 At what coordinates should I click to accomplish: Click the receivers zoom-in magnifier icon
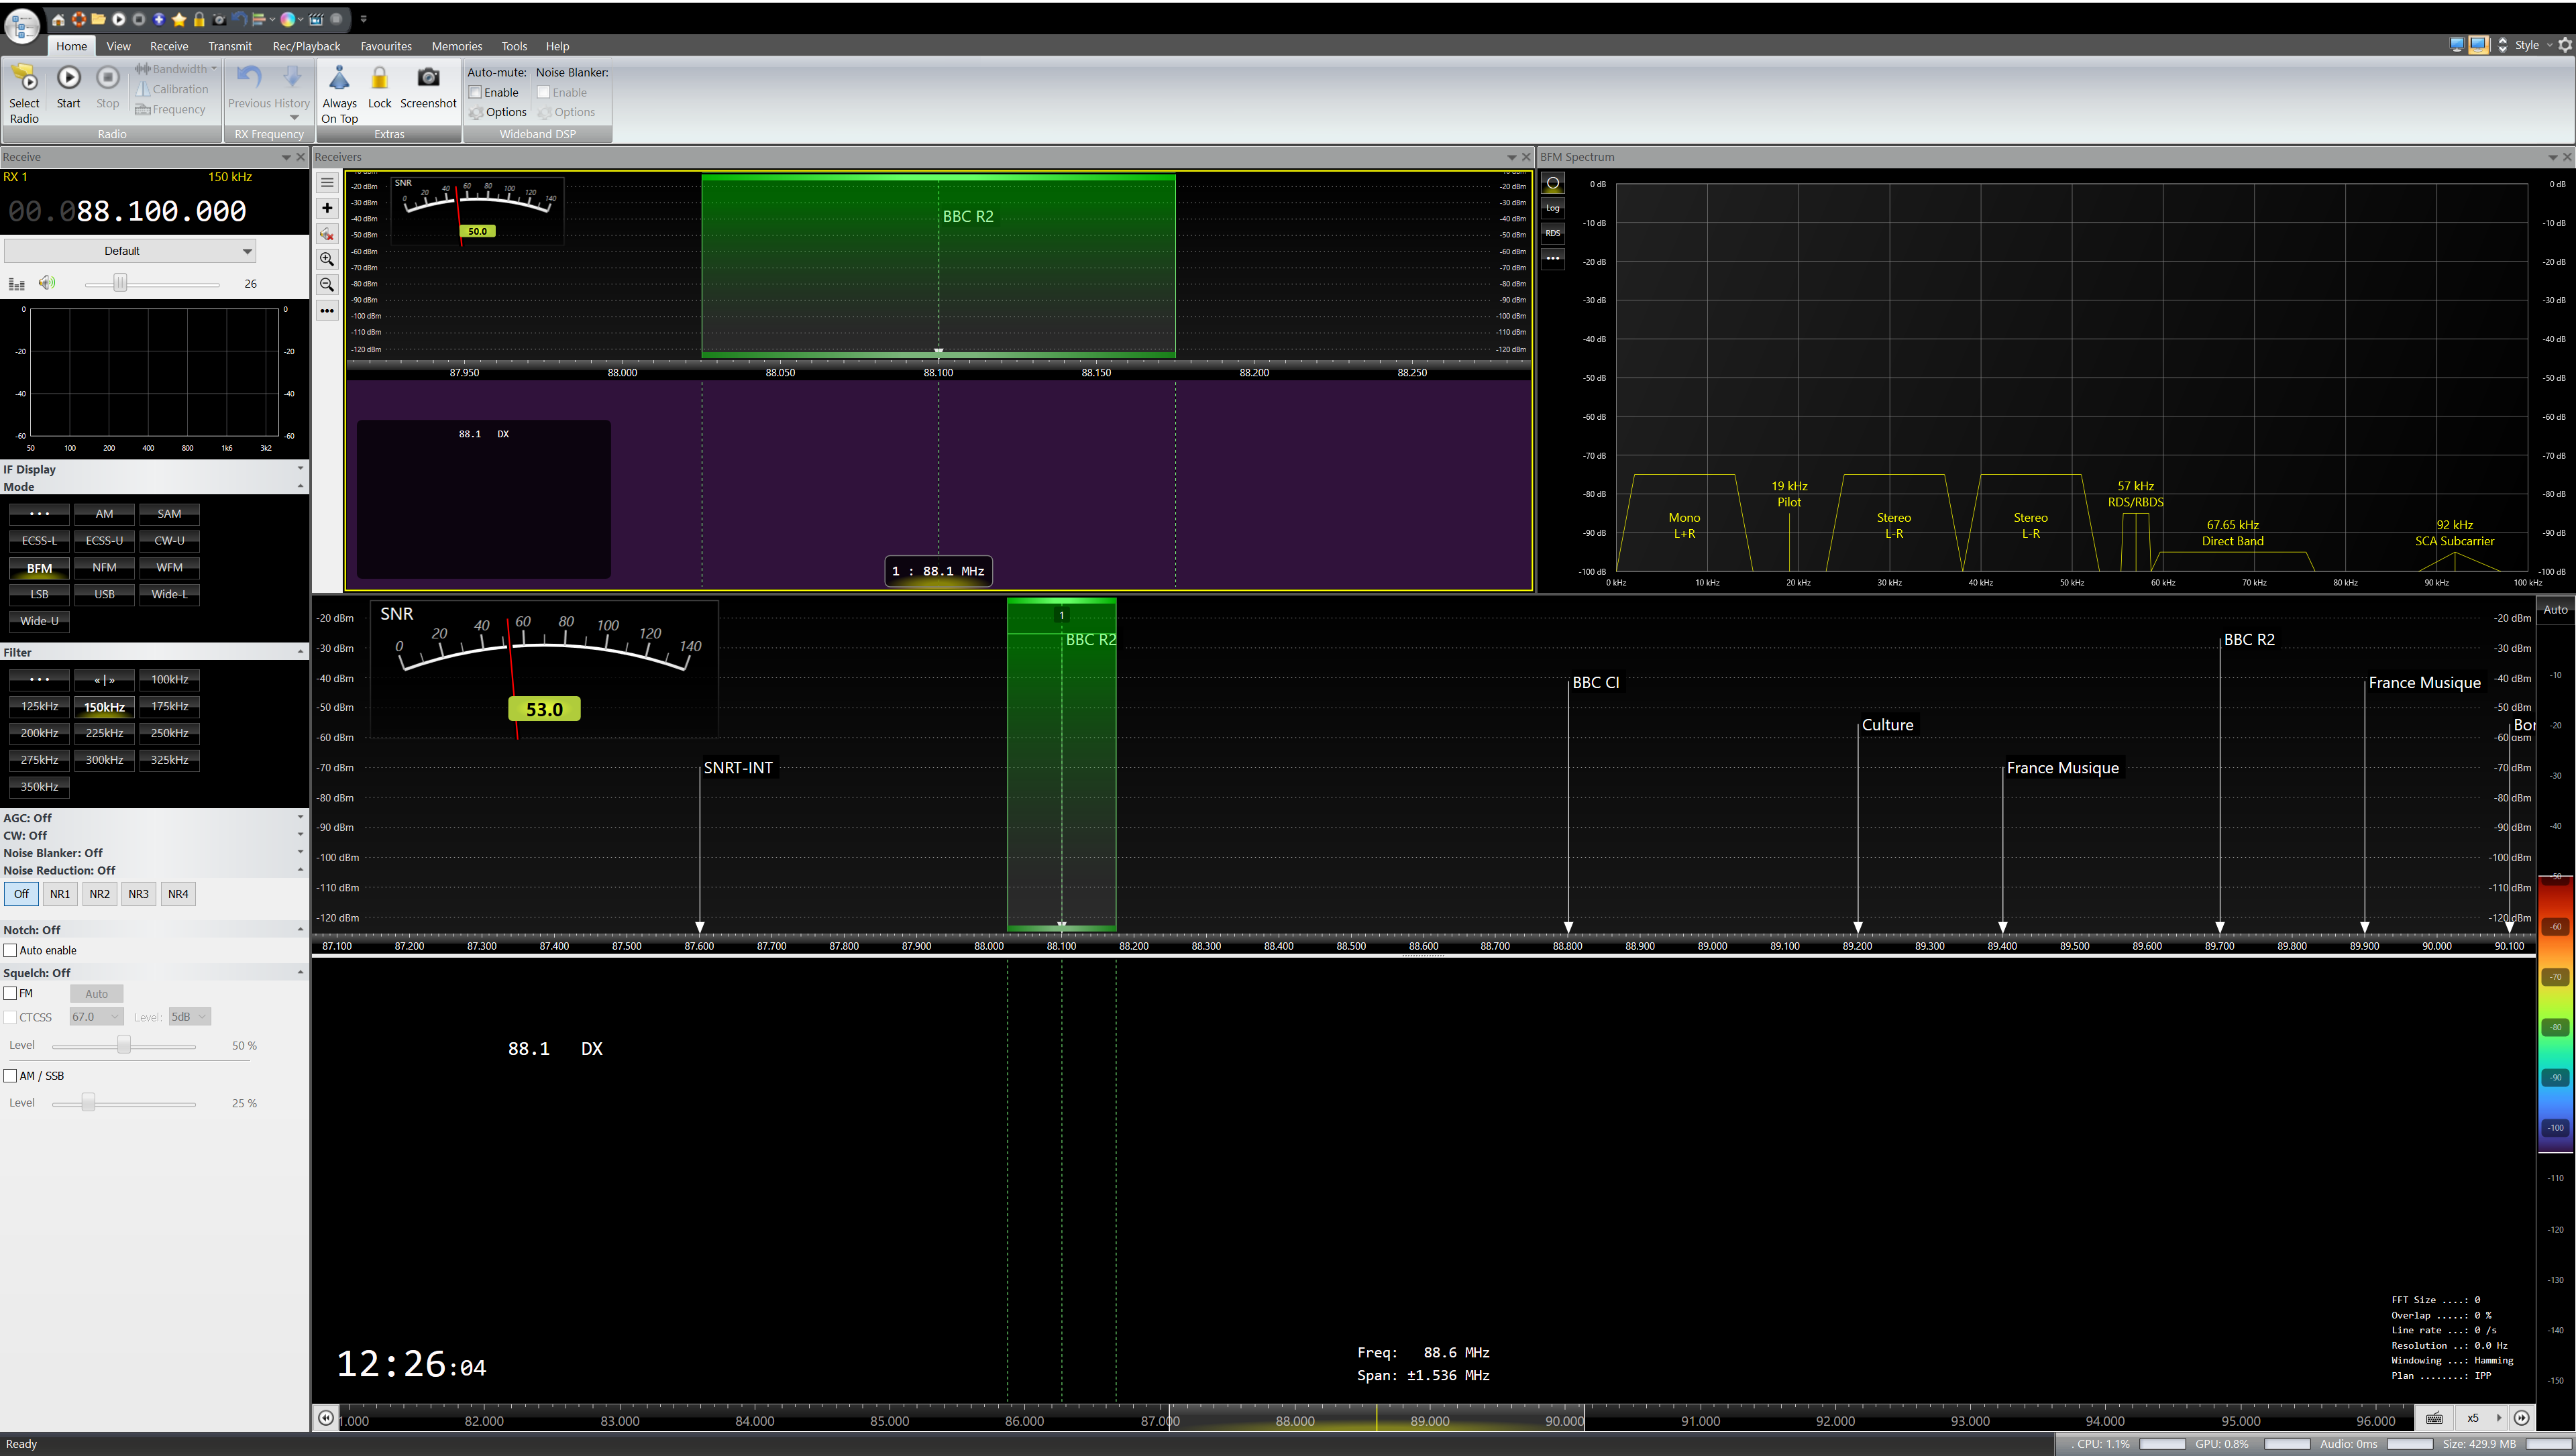click(x=327, y=259)
